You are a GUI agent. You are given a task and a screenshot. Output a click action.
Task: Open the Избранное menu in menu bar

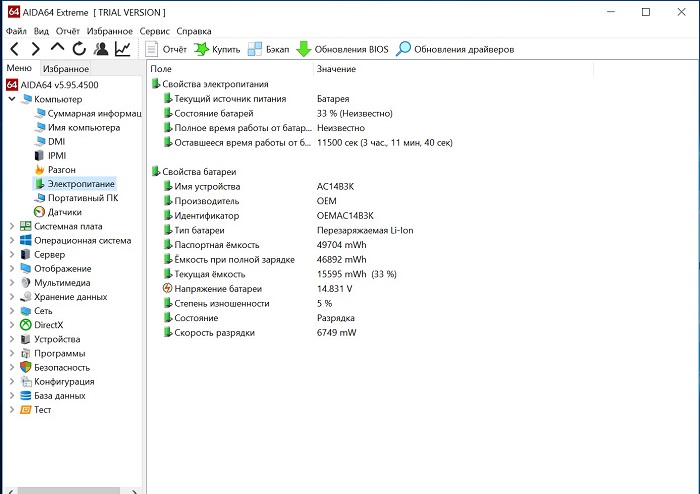109,31
